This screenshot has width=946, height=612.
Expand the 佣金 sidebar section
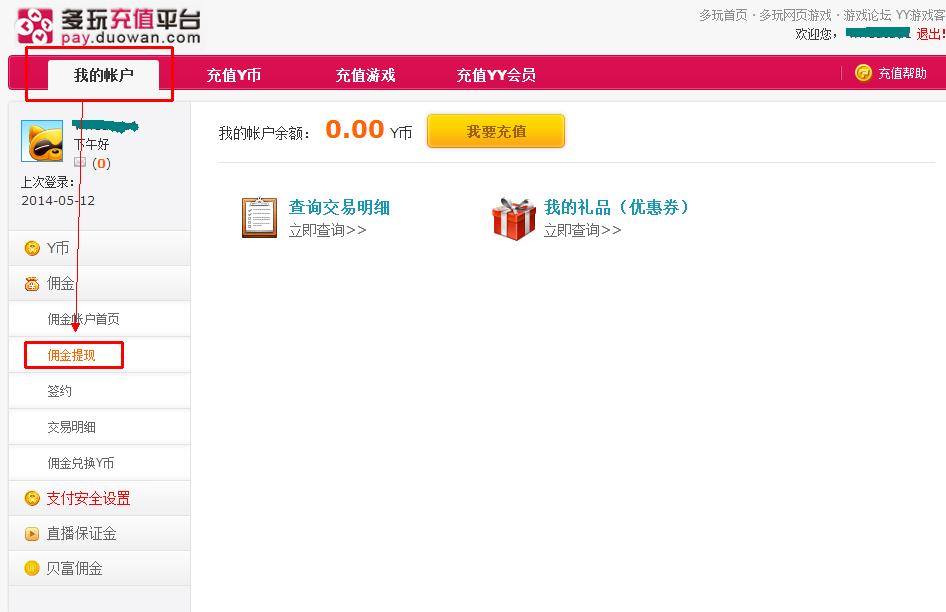60,283
